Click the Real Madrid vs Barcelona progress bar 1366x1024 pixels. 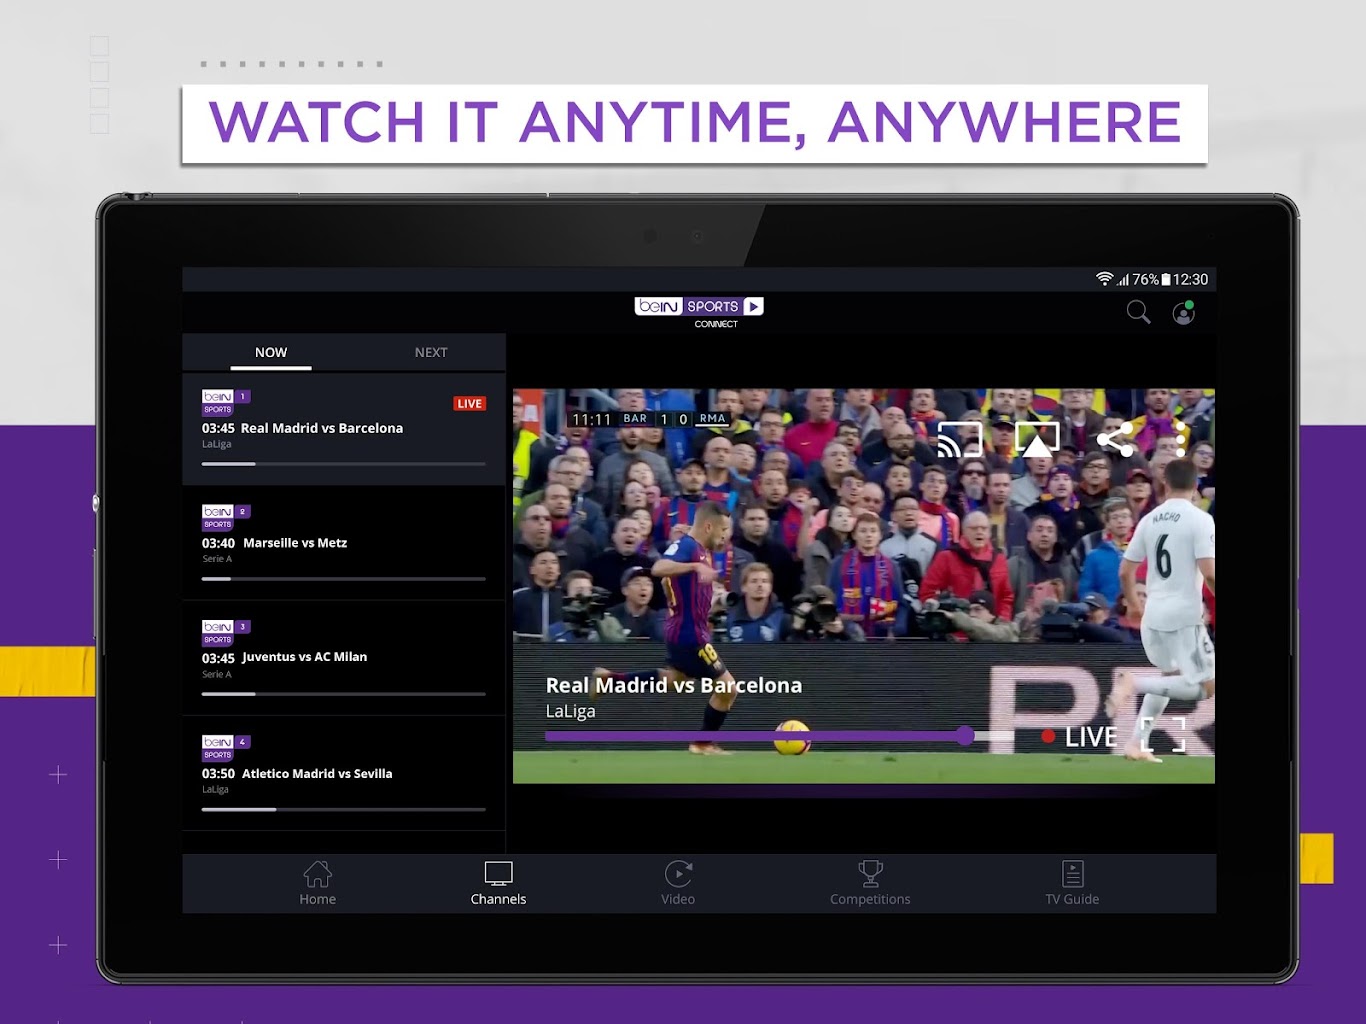coord(343,464)
